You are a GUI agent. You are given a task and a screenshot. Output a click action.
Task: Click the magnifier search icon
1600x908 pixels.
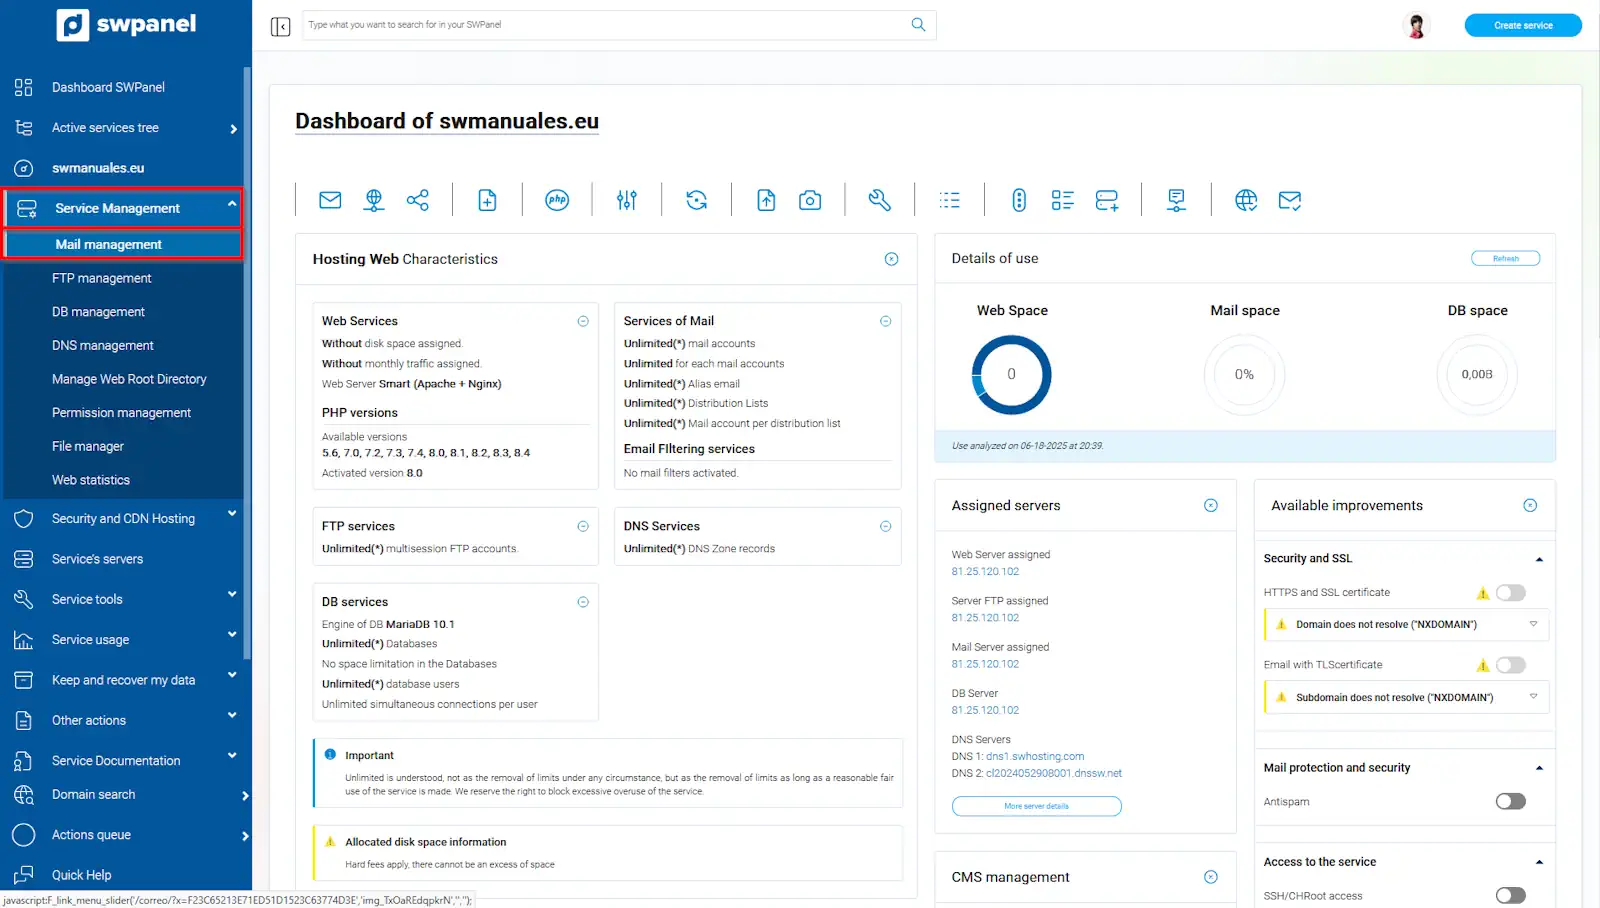[x=918, y=25]
